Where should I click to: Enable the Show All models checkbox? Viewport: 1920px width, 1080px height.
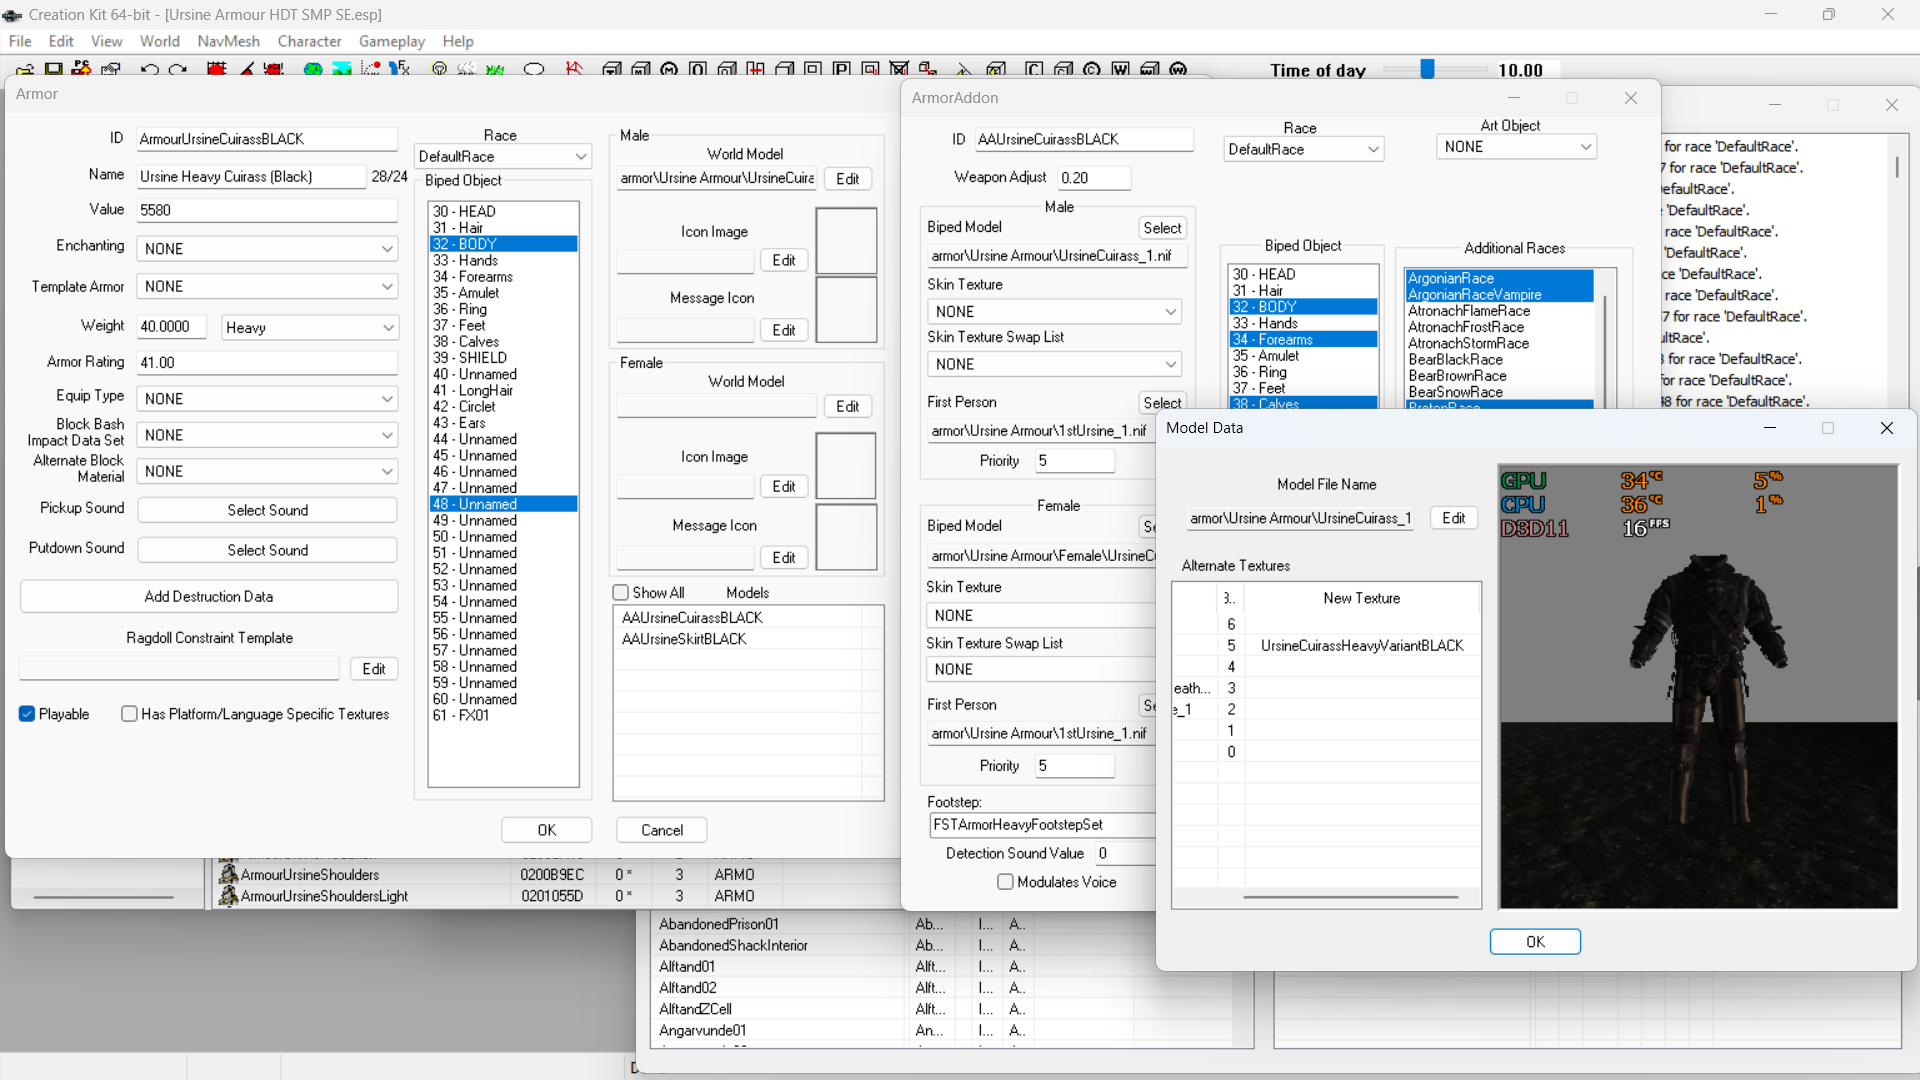tap(621, 592)
